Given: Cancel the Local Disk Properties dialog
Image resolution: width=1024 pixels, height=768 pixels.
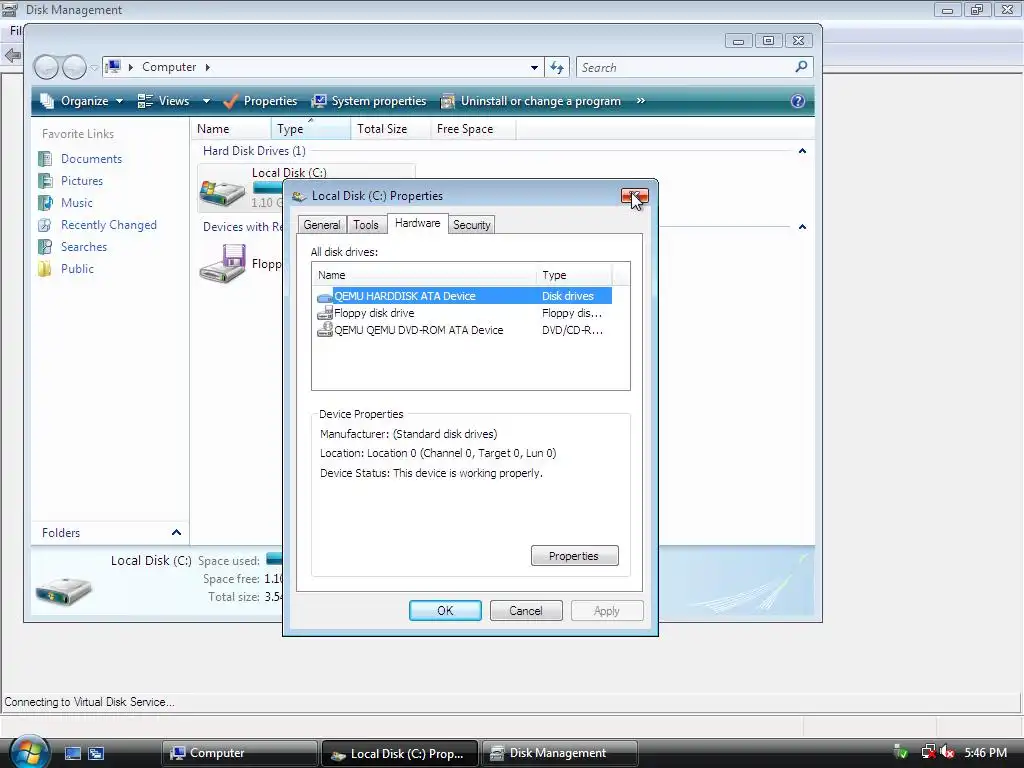Looking at the screenshot, I should (x=526, y=611).
